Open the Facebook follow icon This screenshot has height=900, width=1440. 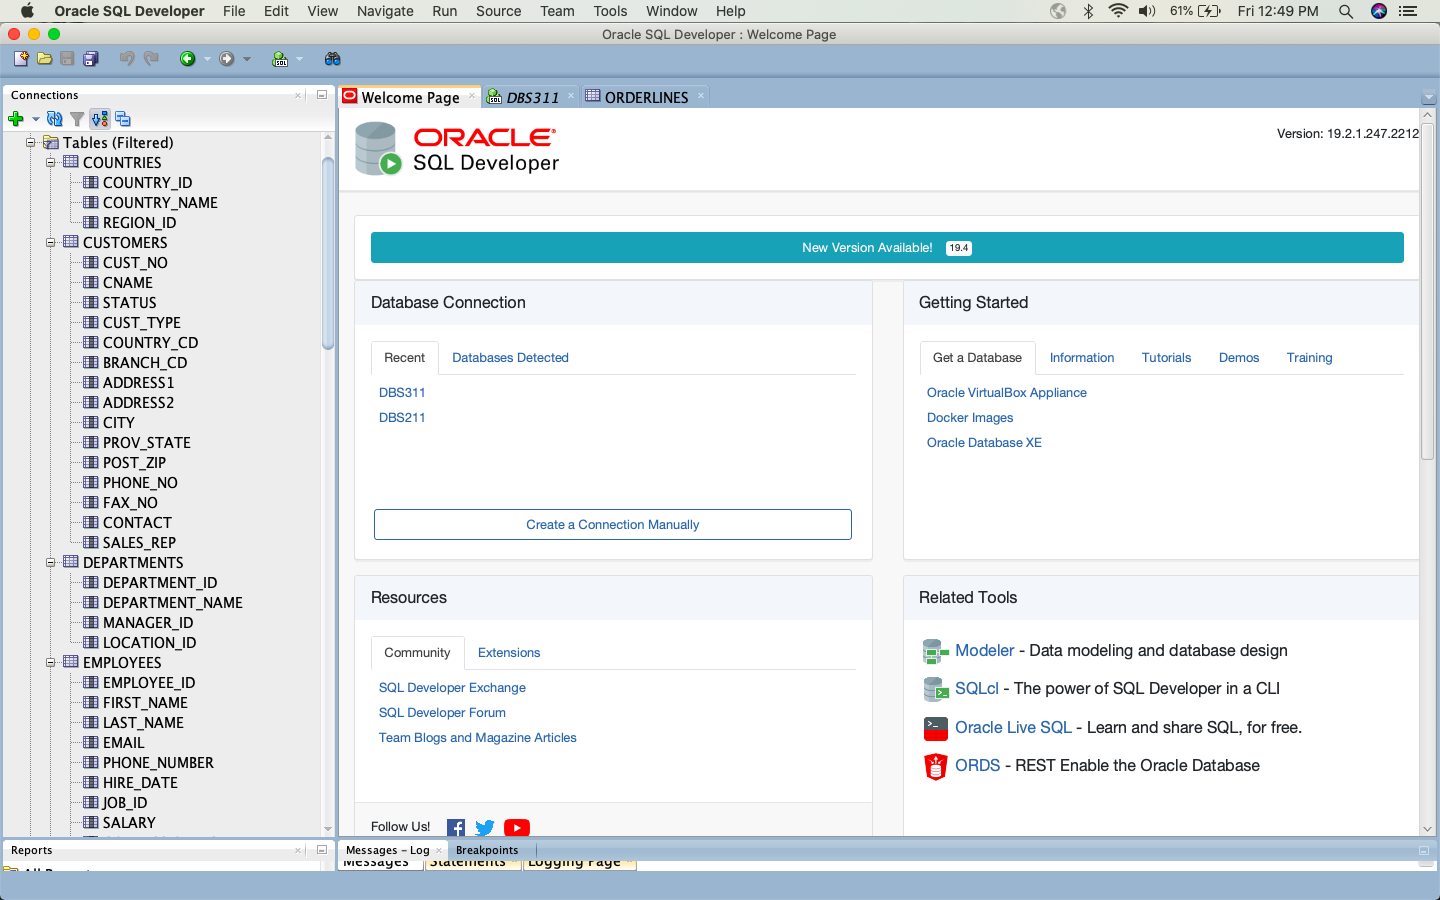tap(456, 828)
